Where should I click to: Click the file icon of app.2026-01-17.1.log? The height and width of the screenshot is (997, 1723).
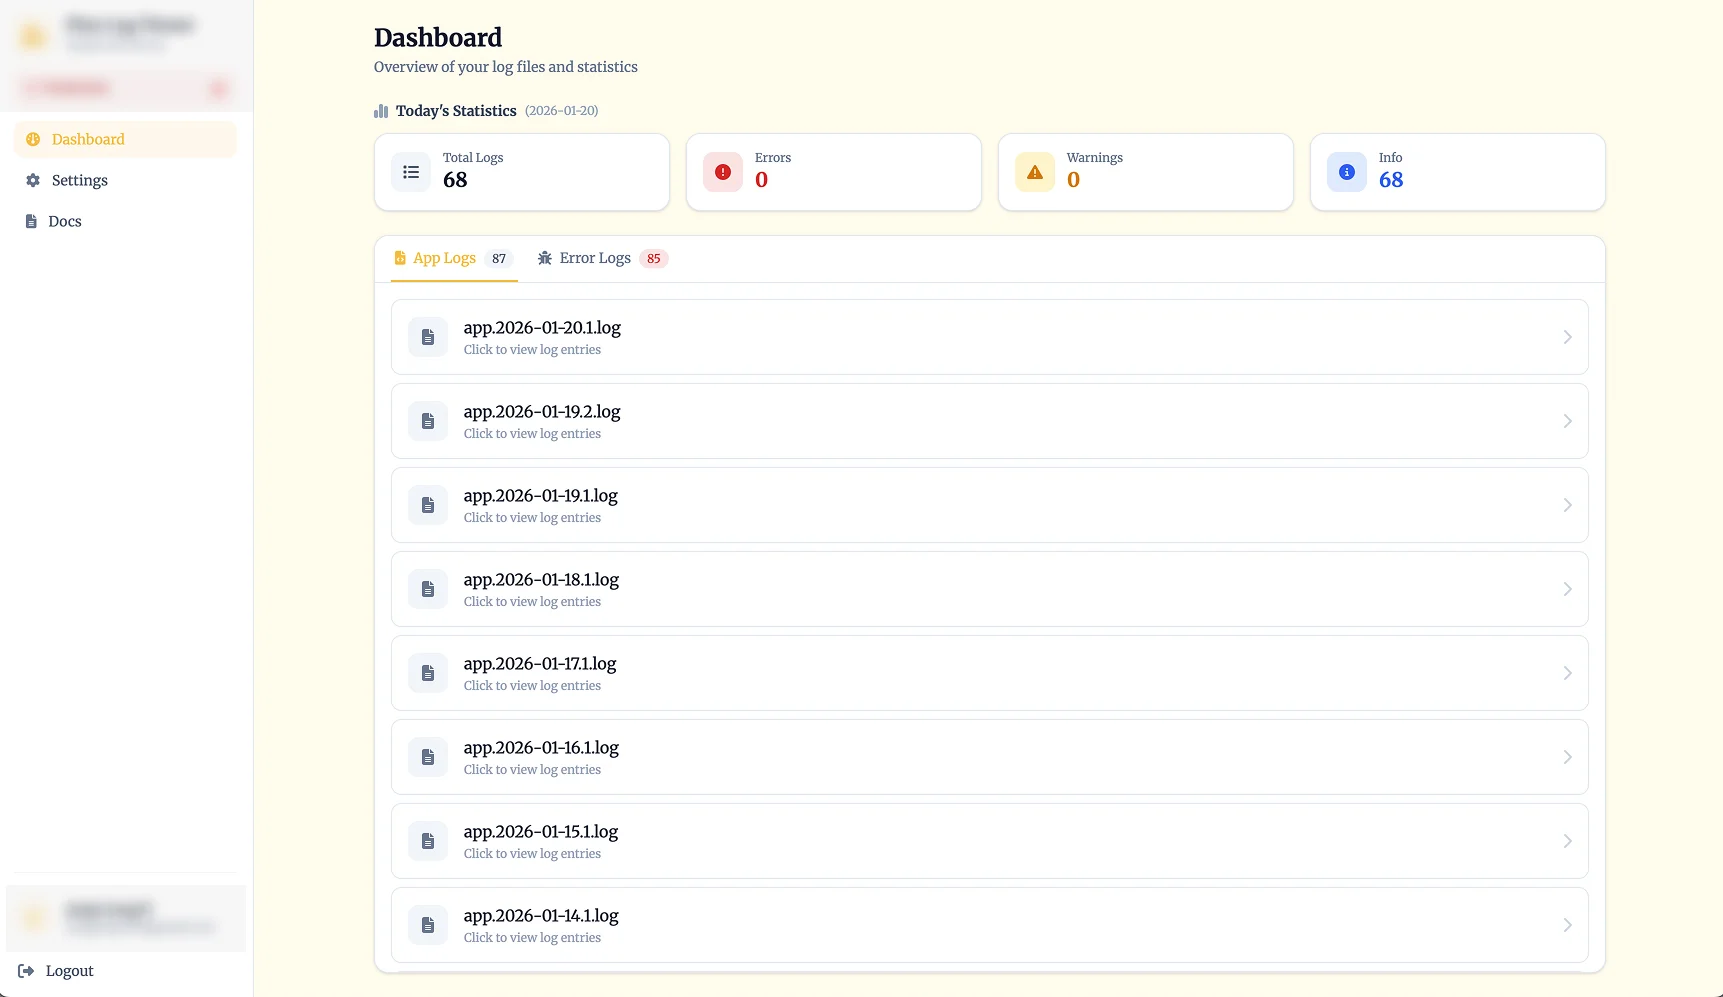point(428,673)
